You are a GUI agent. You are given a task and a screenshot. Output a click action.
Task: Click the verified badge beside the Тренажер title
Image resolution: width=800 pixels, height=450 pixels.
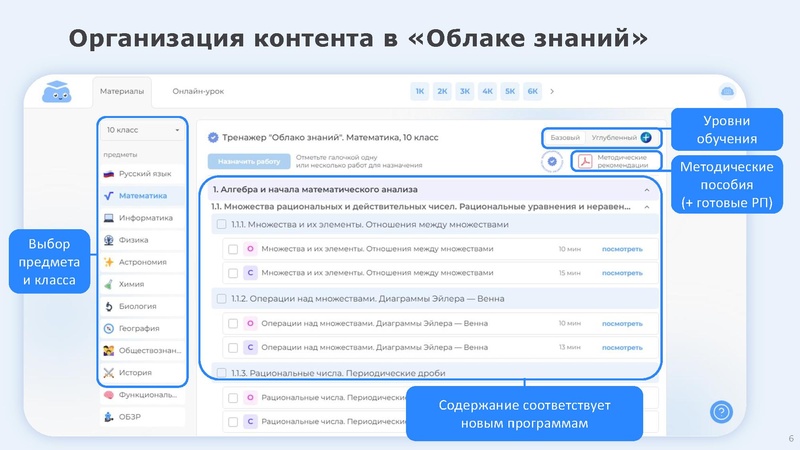[x=213, y=137]
